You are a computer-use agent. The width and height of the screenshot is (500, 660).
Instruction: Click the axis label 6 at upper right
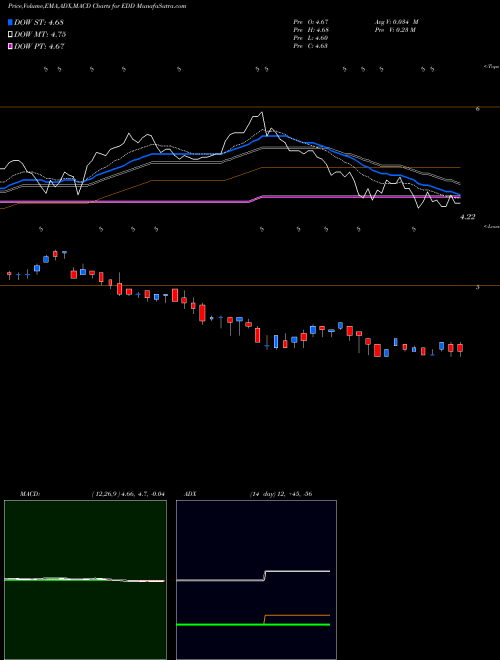coord(477,109)
